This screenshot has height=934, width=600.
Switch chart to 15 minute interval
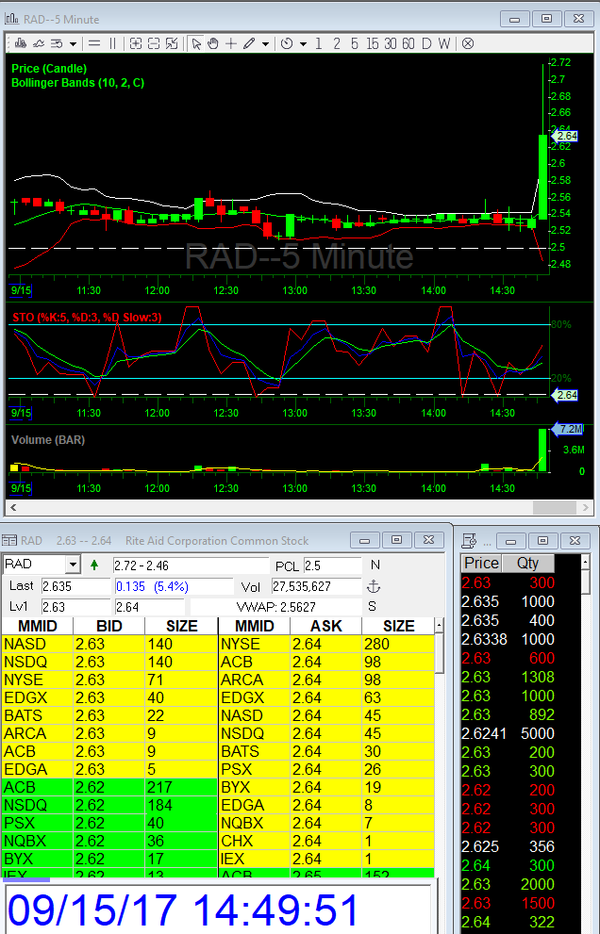pyautogui.click(x=372, y=43)
